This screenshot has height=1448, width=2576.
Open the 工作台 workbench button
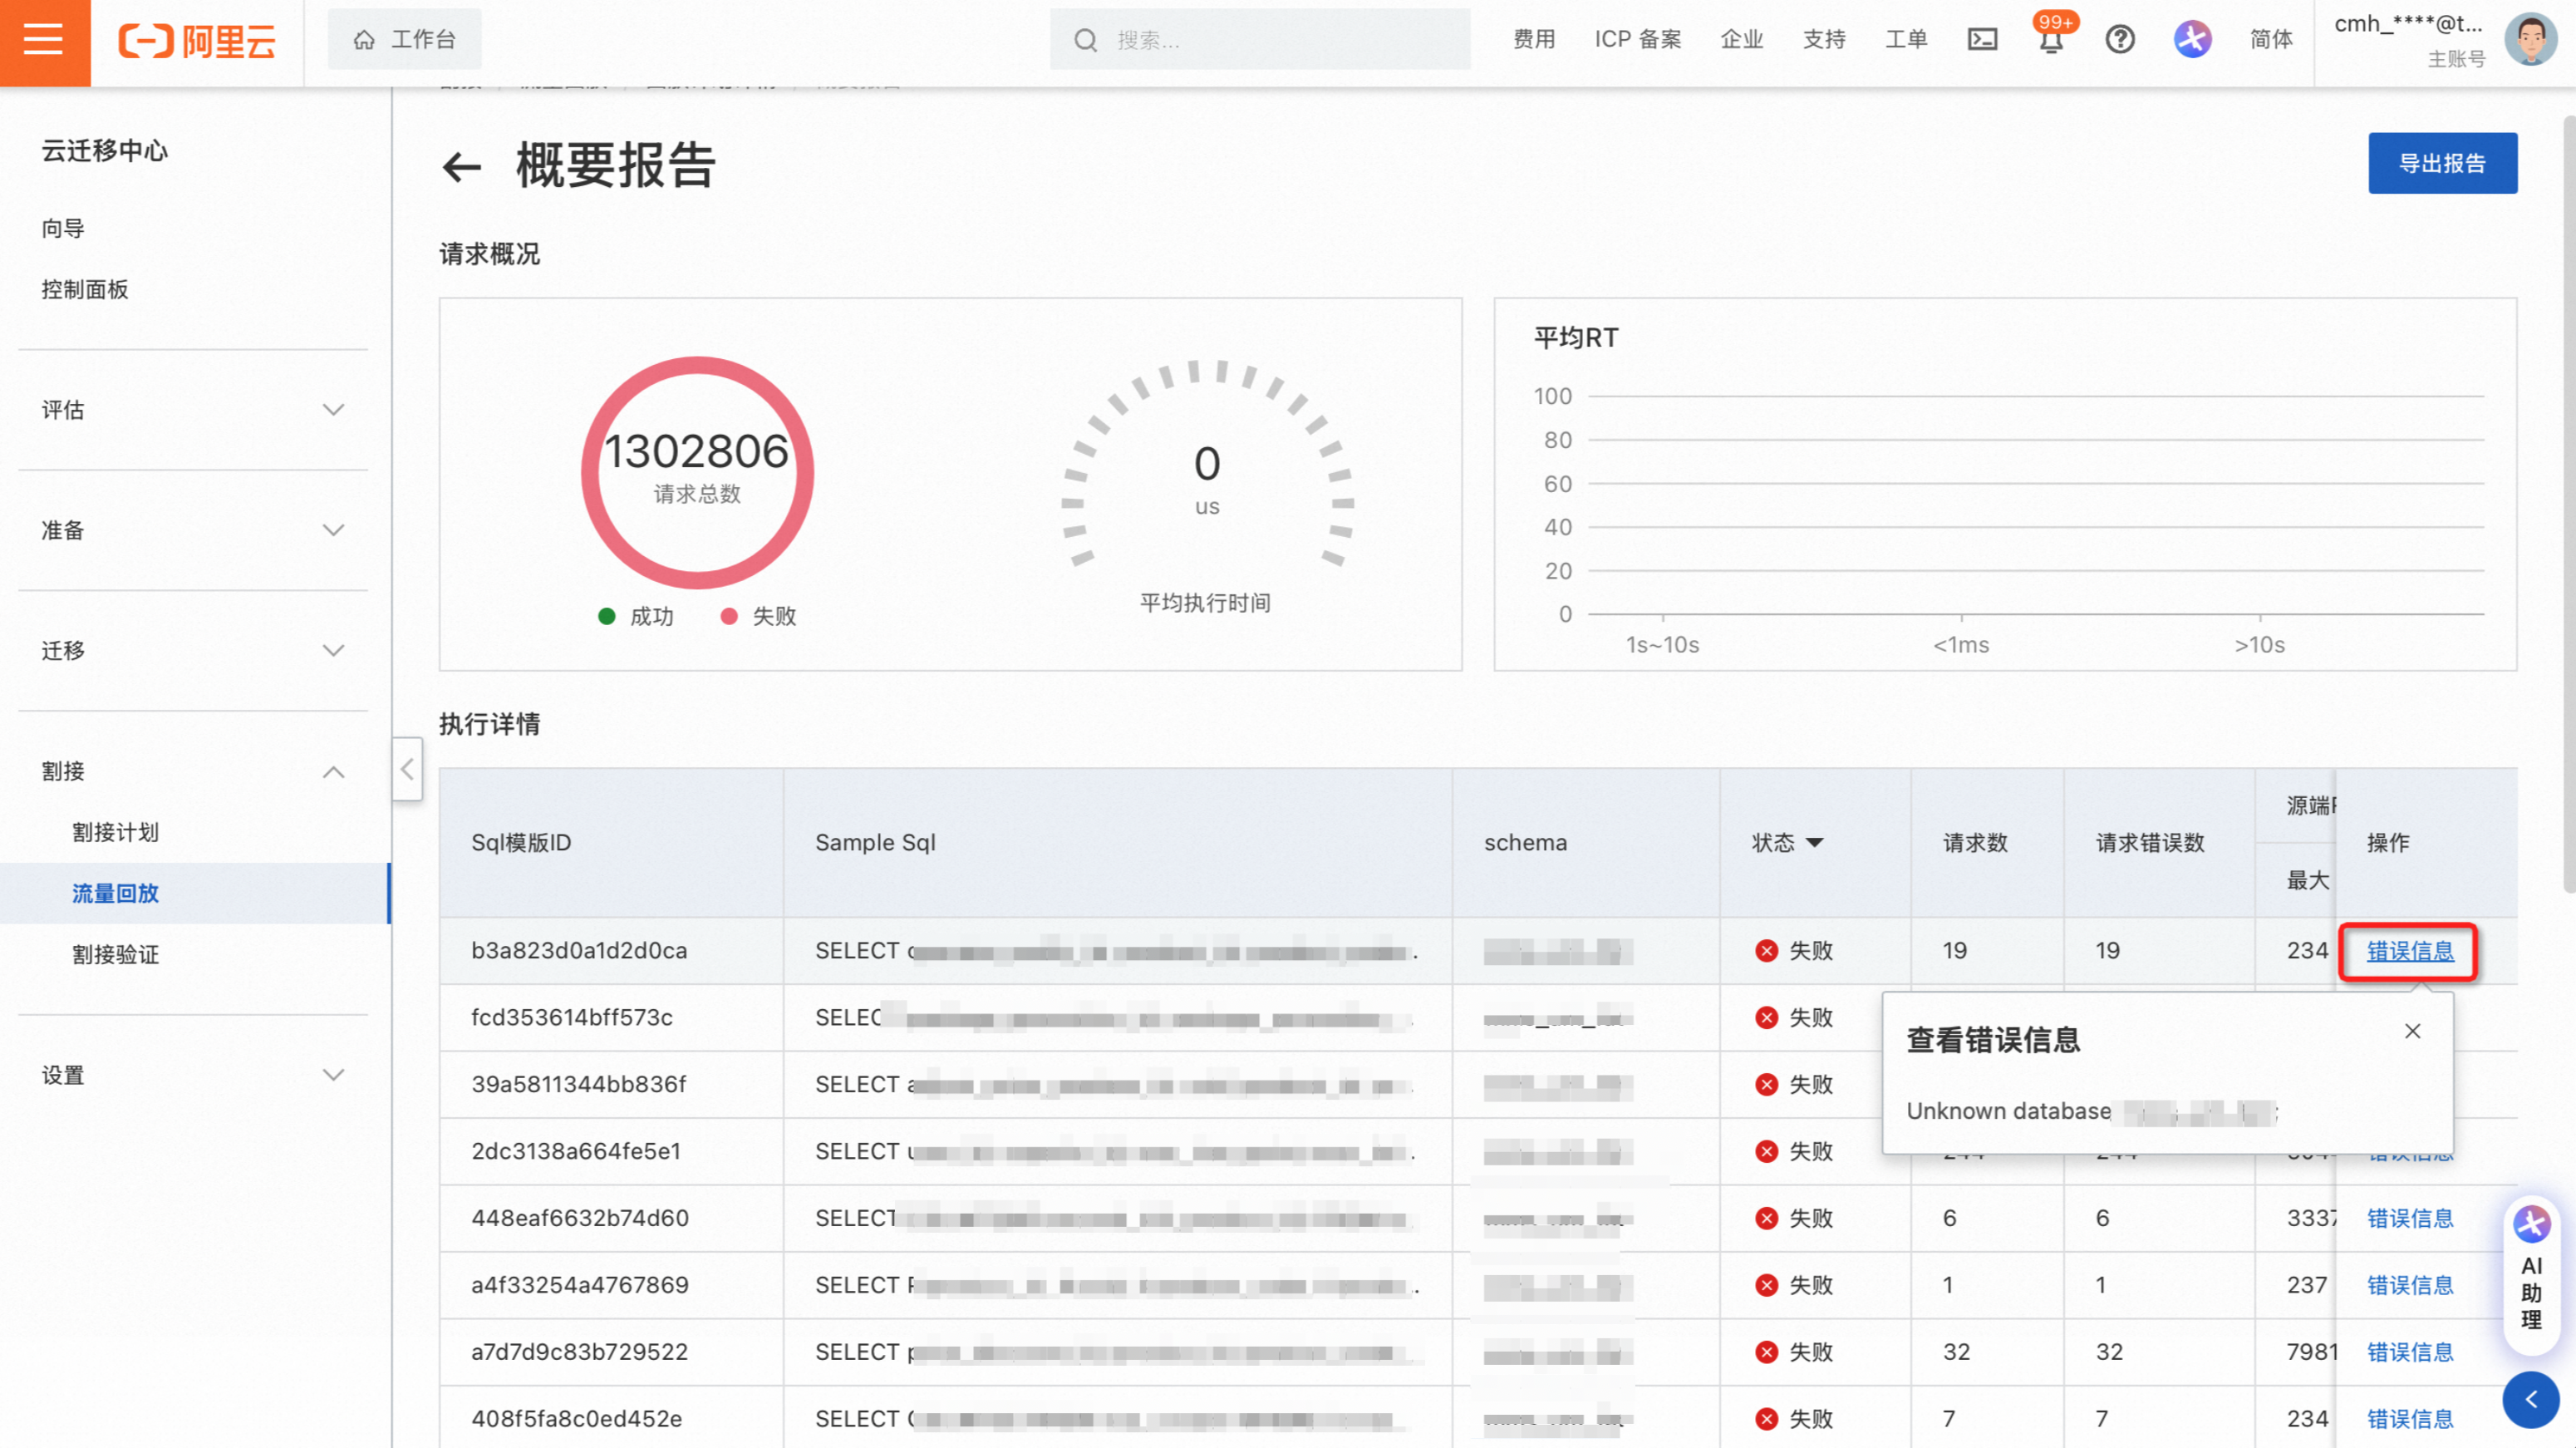404,40
